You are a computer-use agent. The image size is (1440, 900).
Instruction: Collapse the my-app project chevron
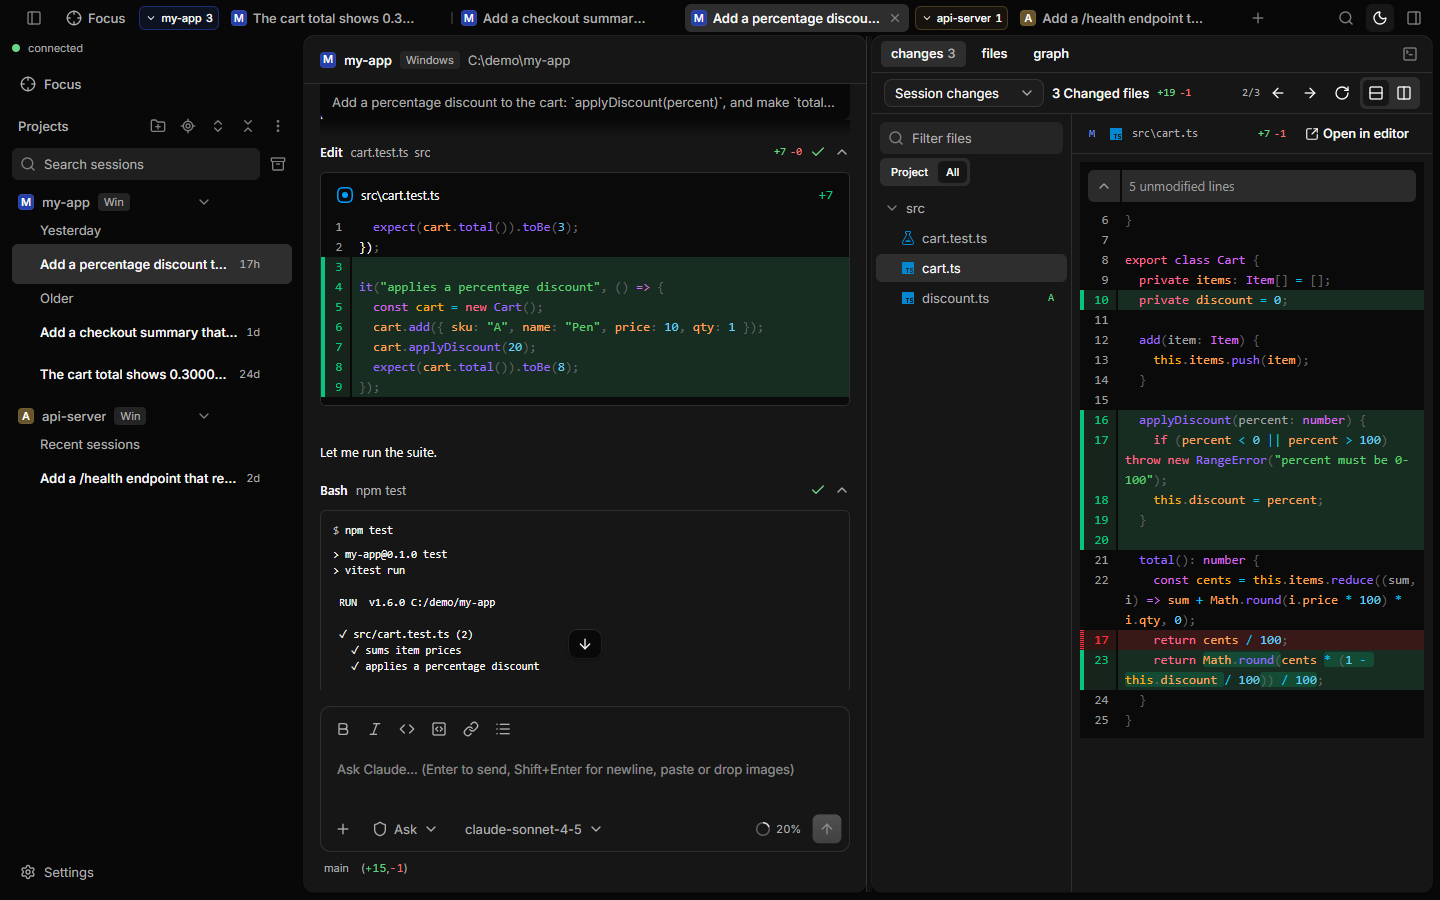tap(204, 202)
